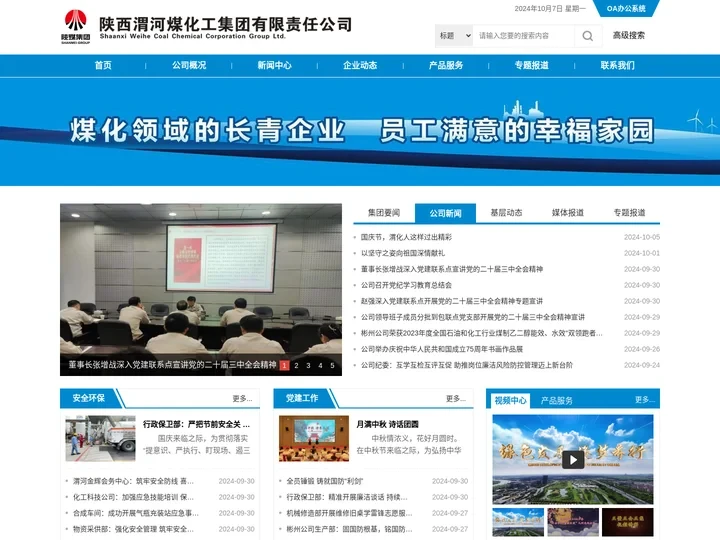Open 全员锤炼 铸就国防“利剑” item
Image resolution: width=720 pixels, height=540 pixels.
(x=325, y=481)
